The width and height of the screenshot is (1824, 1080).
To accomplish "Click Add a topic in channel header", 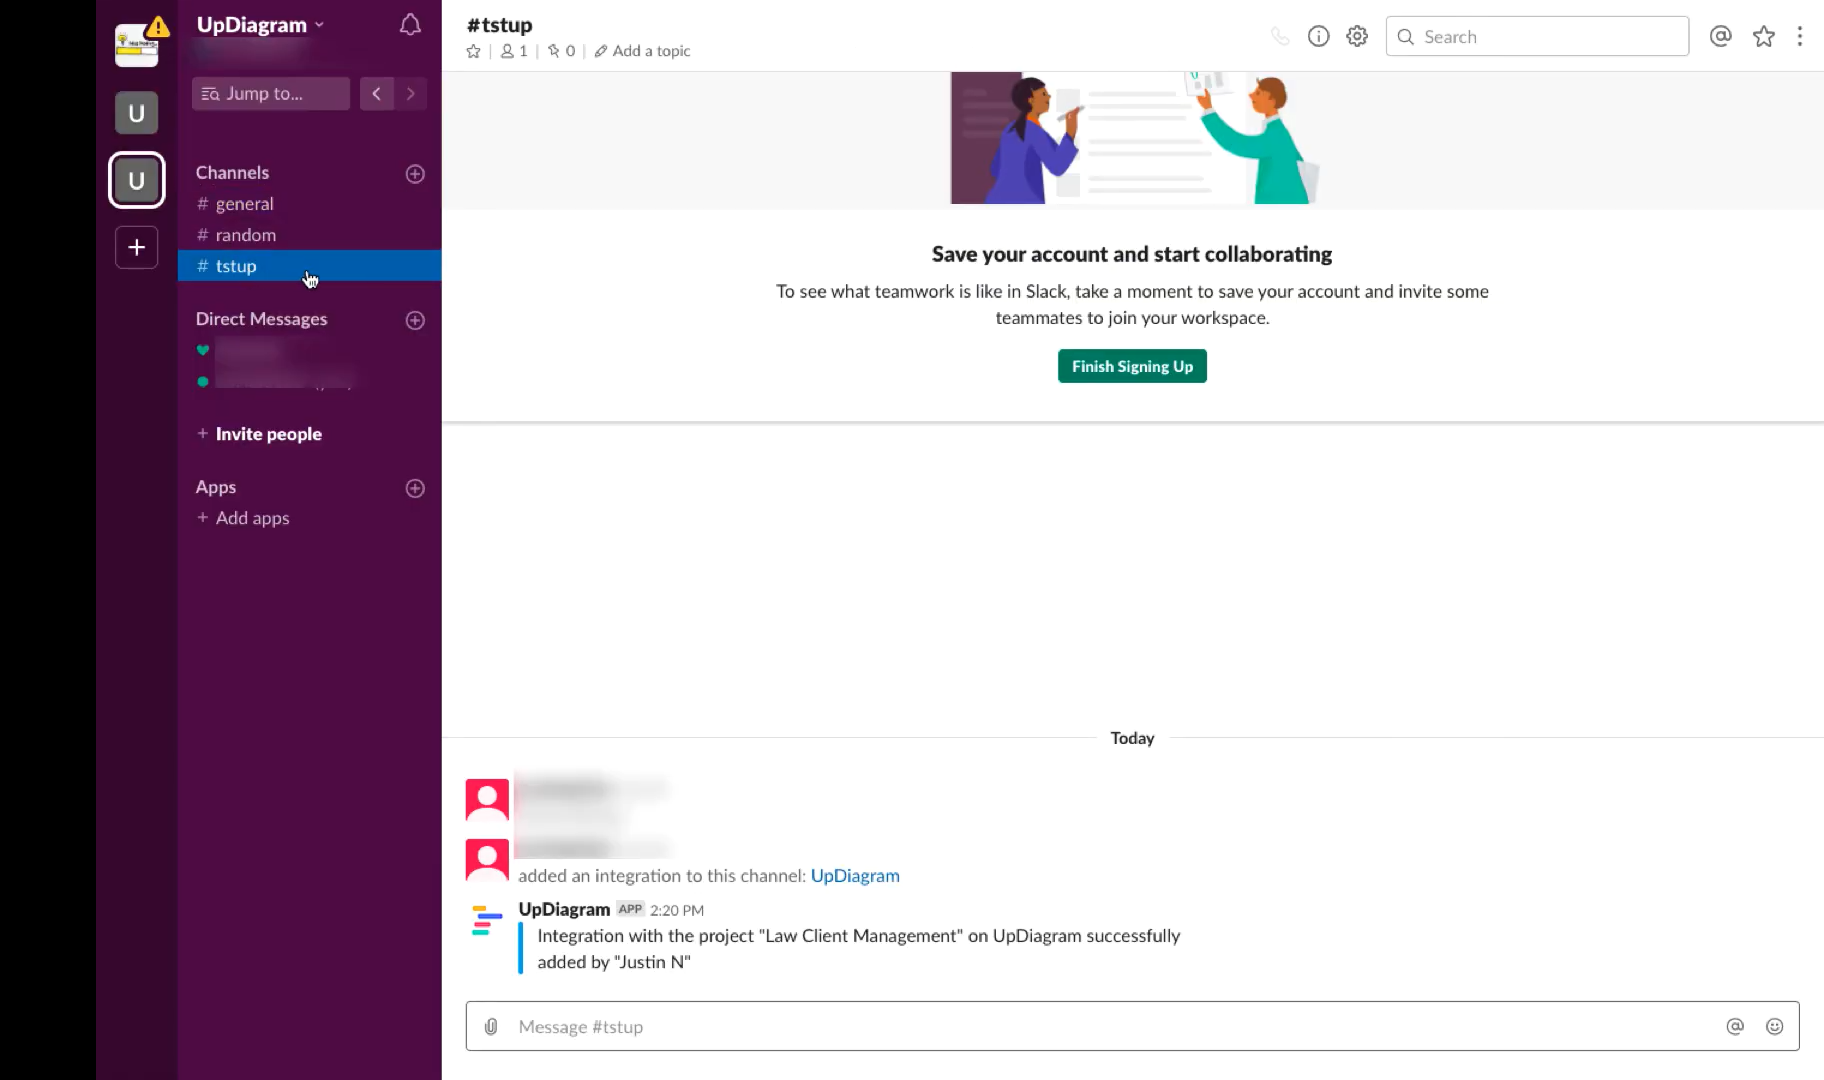I will pos(642,51).
